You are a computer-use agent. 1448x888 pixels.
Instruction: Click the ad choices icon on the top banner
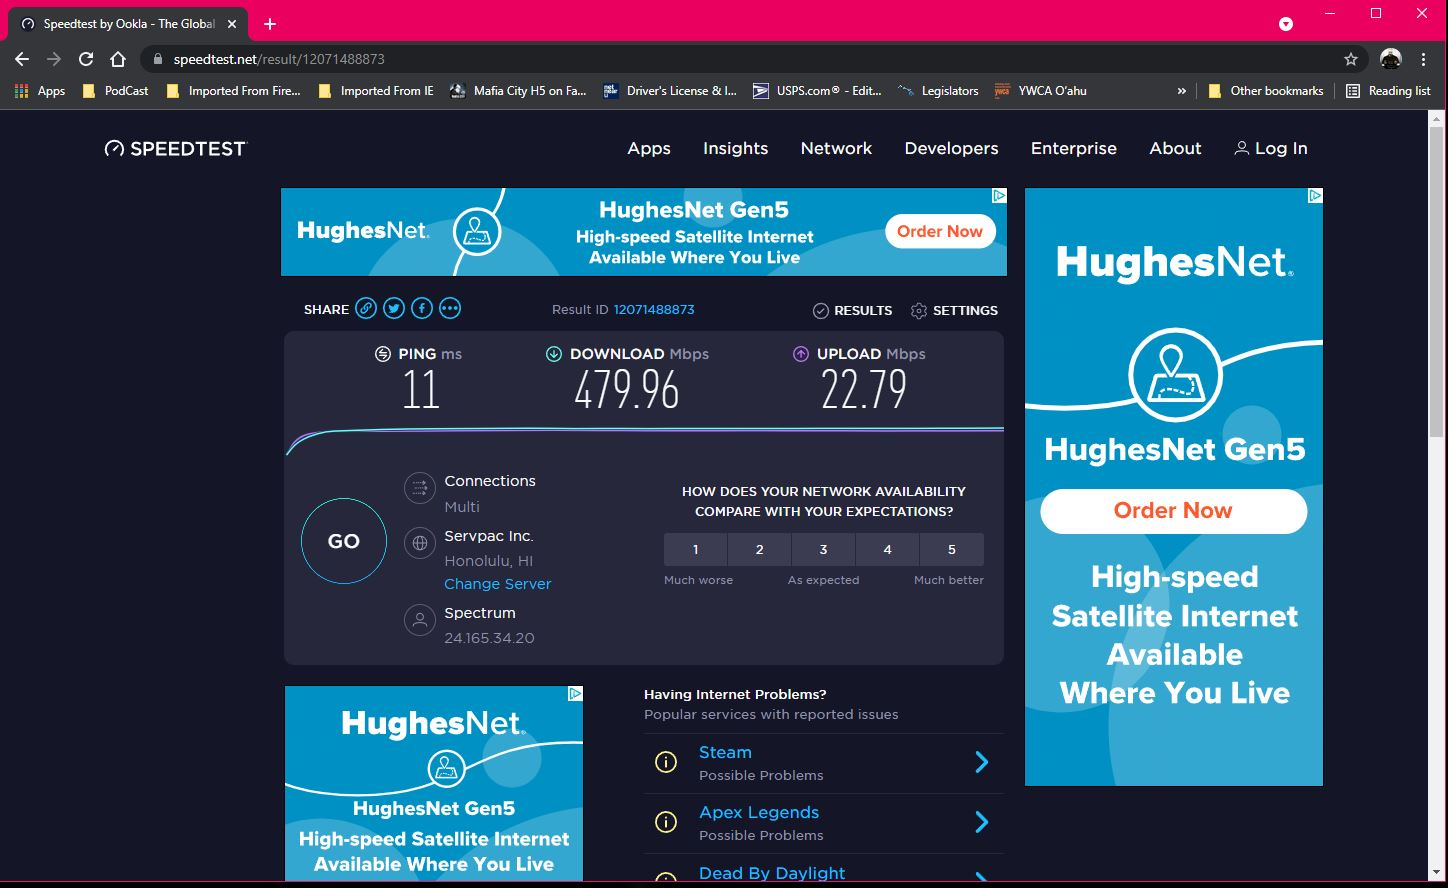[998, 196]
